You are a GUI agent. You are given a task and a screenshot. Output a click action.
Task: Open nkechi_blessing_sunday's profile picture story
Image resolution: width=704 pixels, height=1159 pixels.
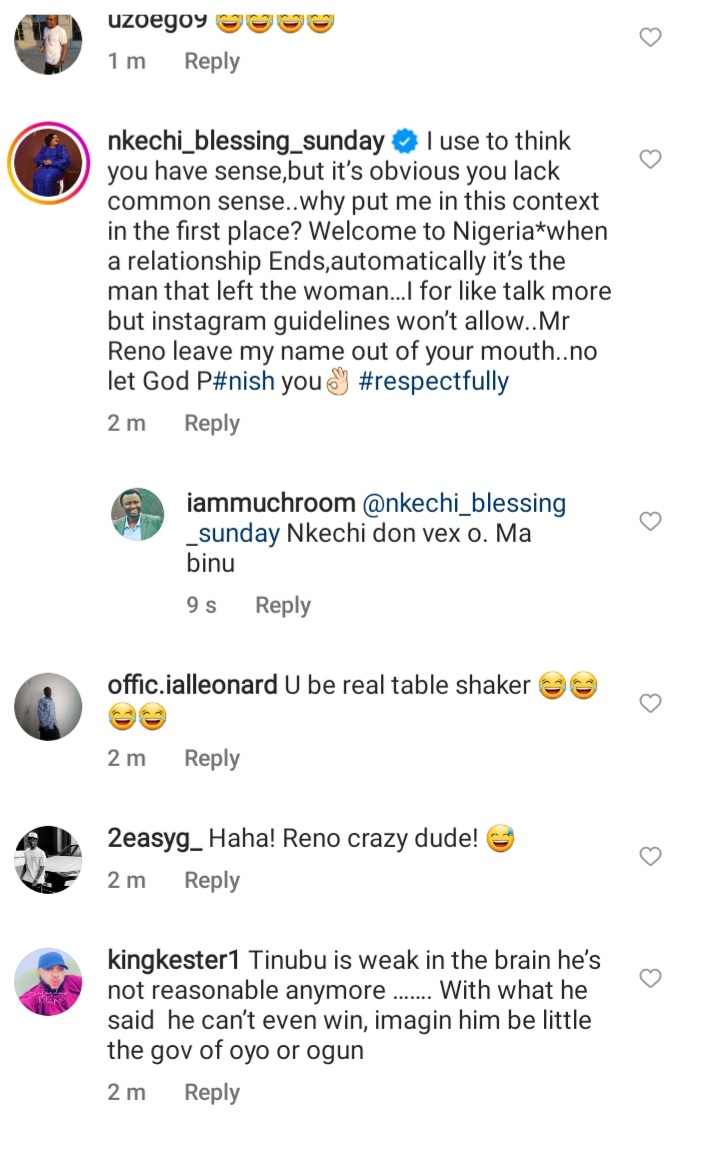49,164
